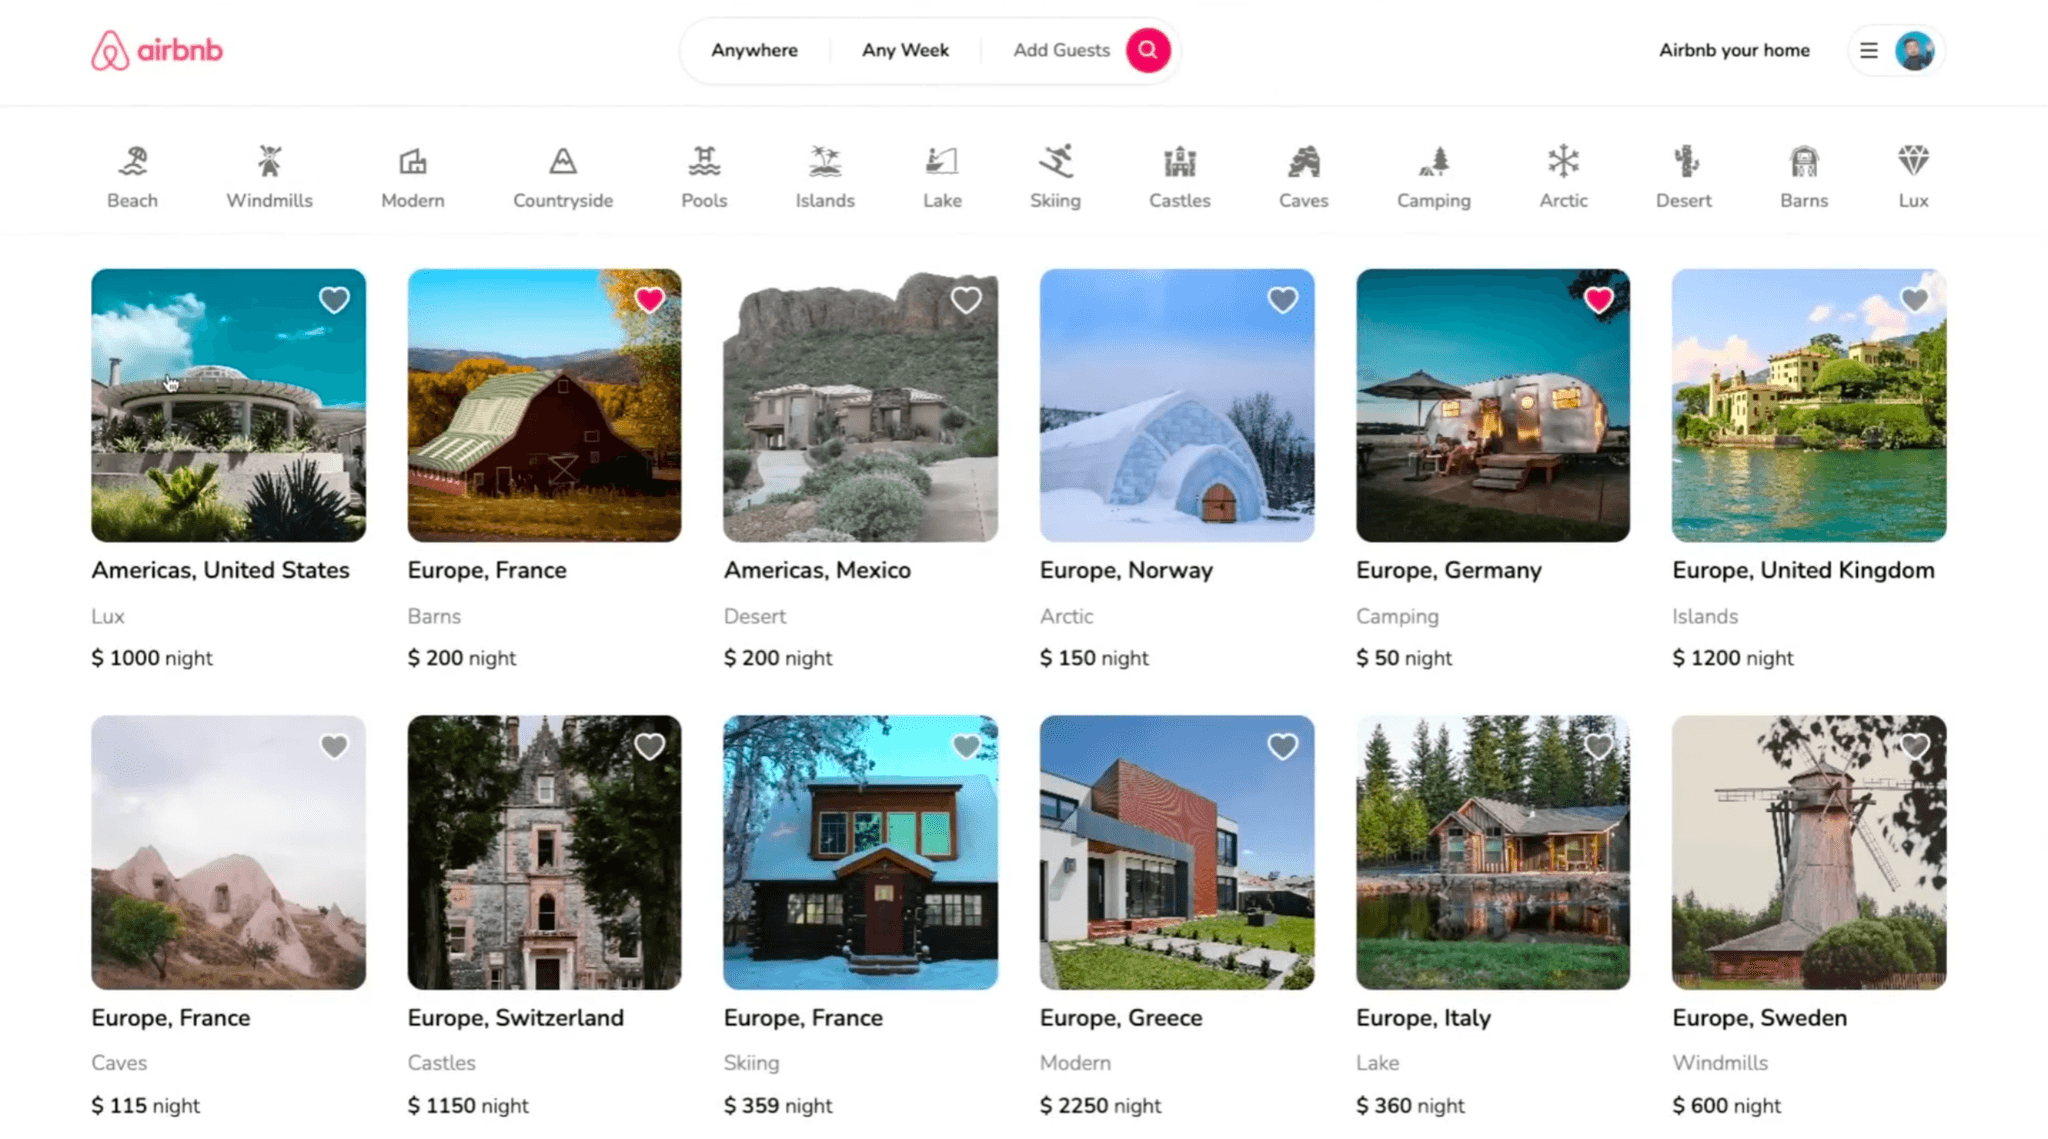2048x1139 pixels.
Task: Click the 'Americas, Mexico' listing title
Action: point(817,570)
